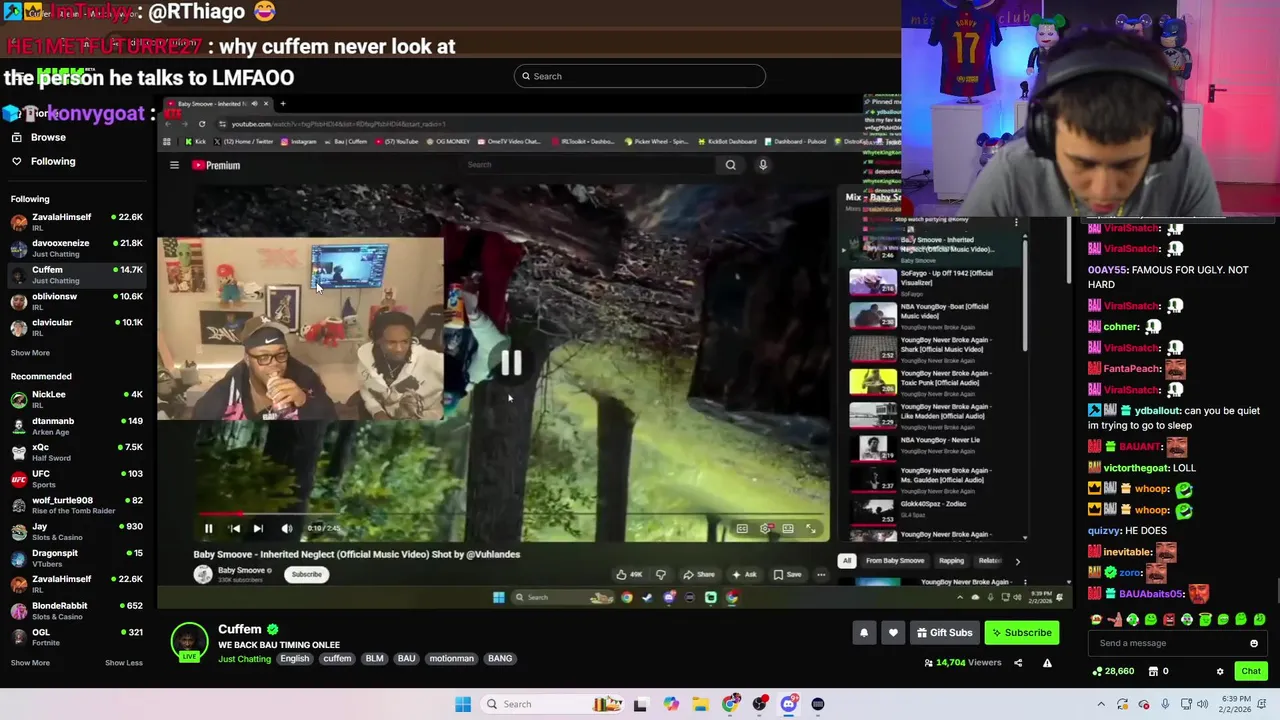Click the Windows taskbar Search box
Screen dimensions: 1280x720
pos(553,704)
